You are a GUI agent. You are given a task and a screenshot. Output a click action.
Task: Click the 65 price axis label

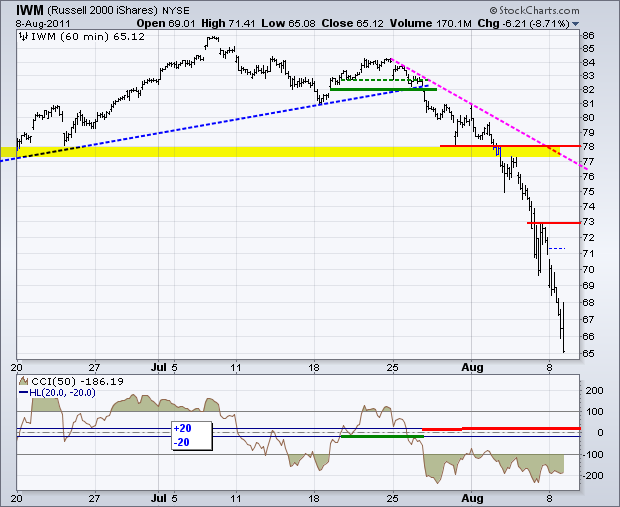588,353
